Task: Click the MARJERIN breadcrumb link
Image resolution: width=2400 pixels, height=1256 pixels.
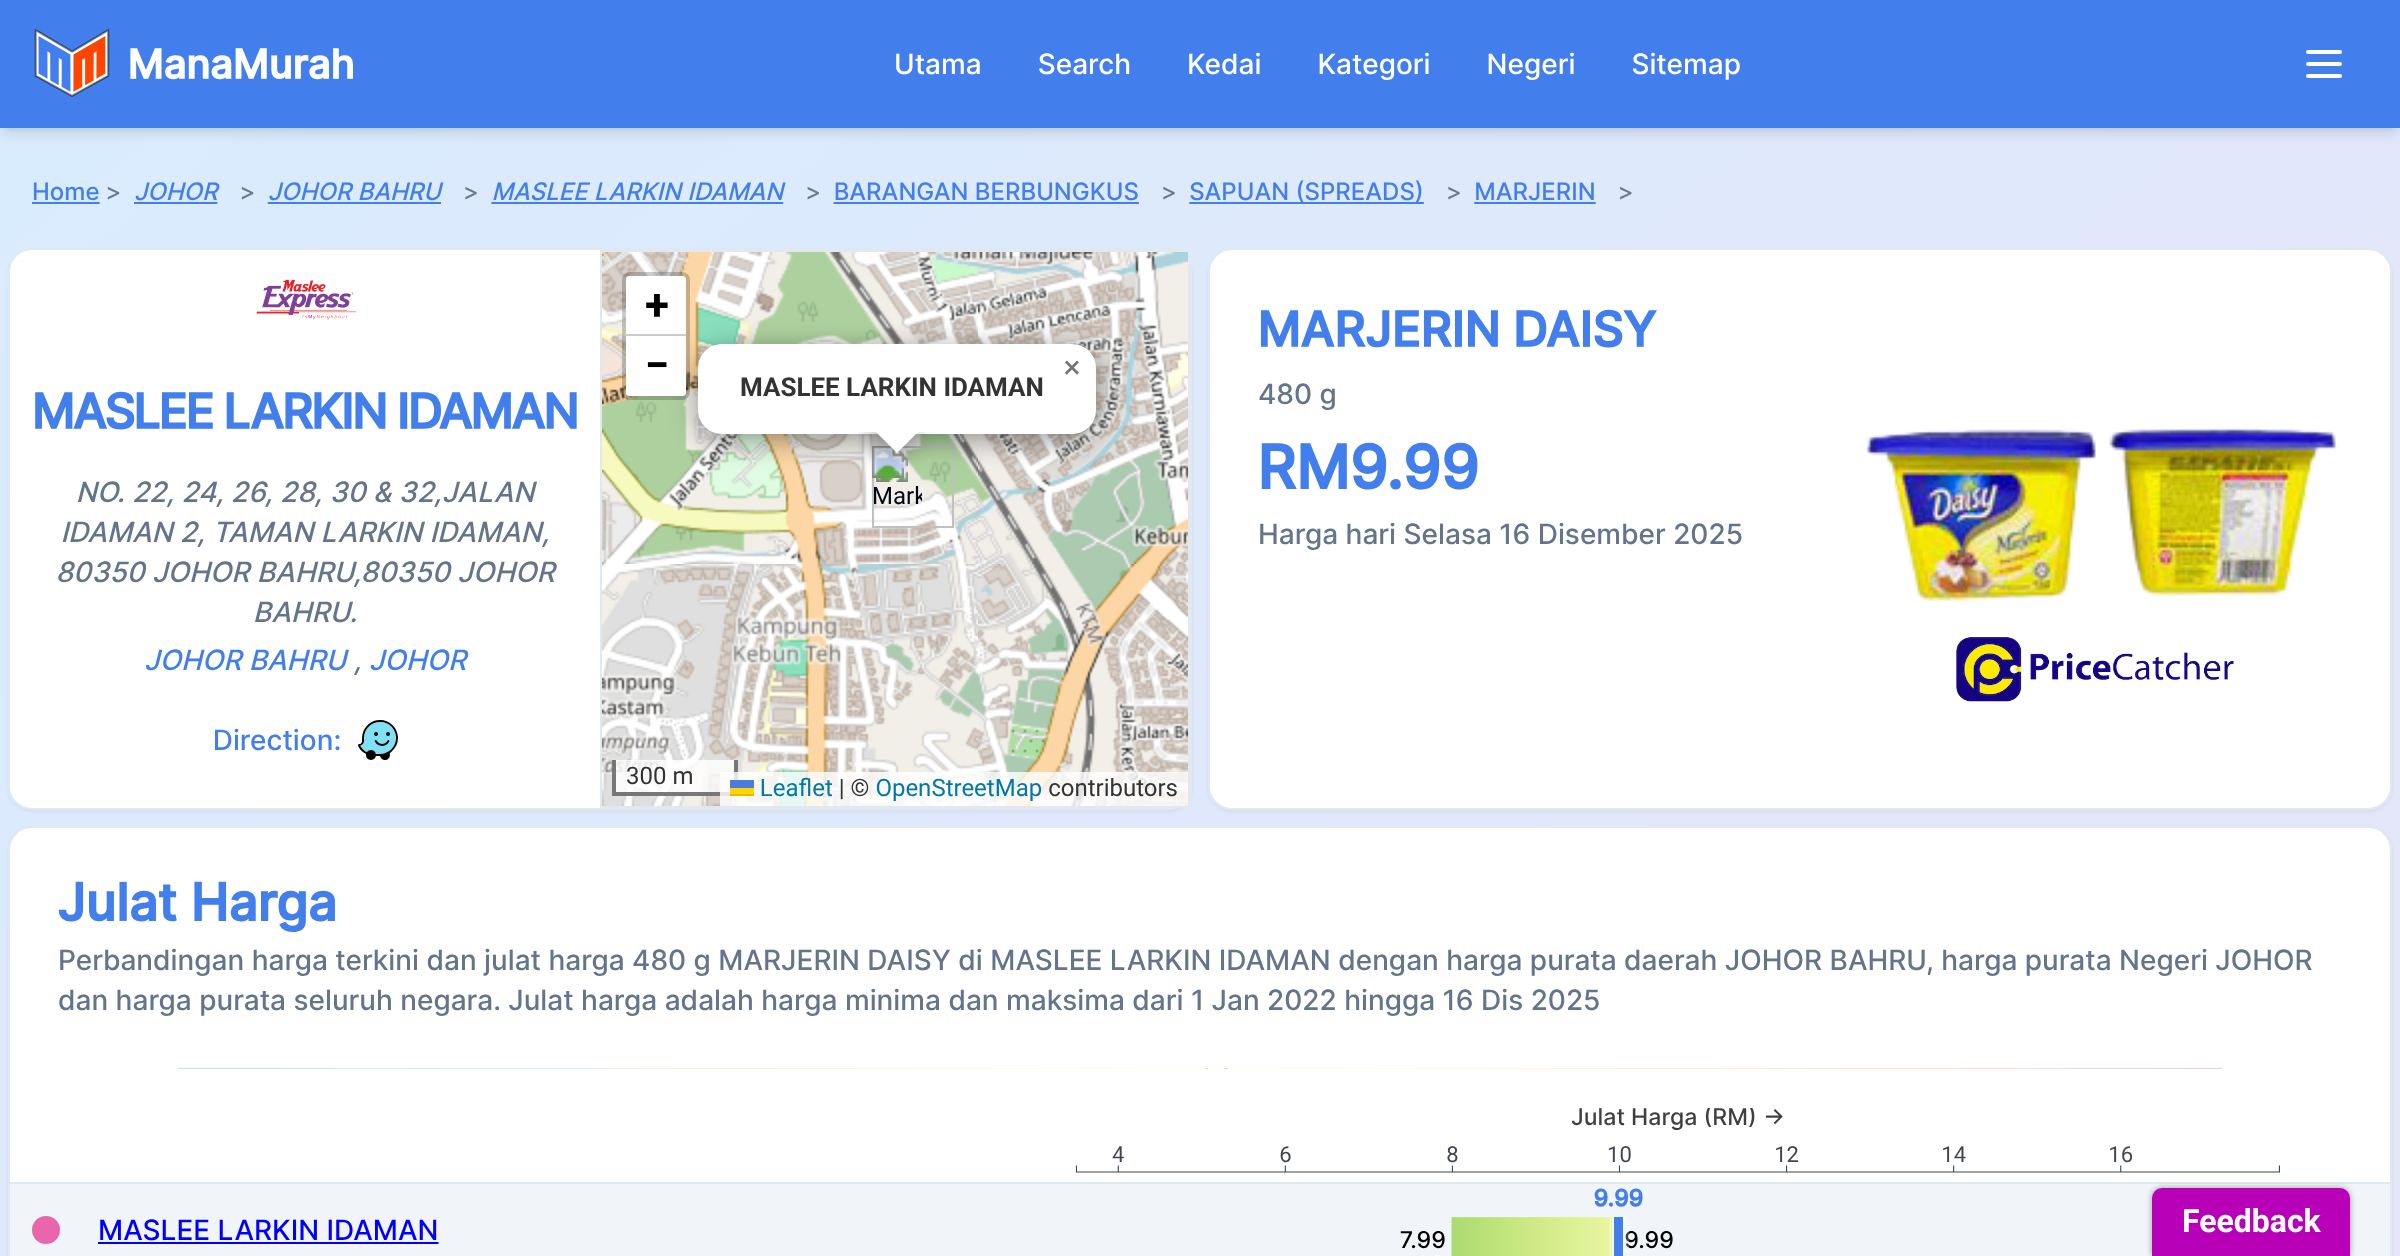Action: tap(1534, 191)
